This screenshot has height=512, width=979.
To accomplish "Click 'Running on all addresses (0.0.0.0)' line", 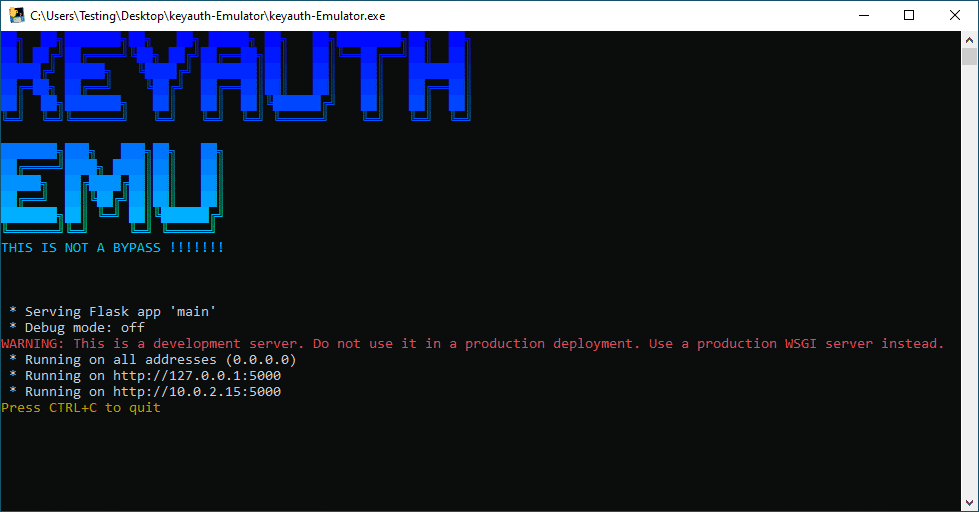I will click(152, 360).
